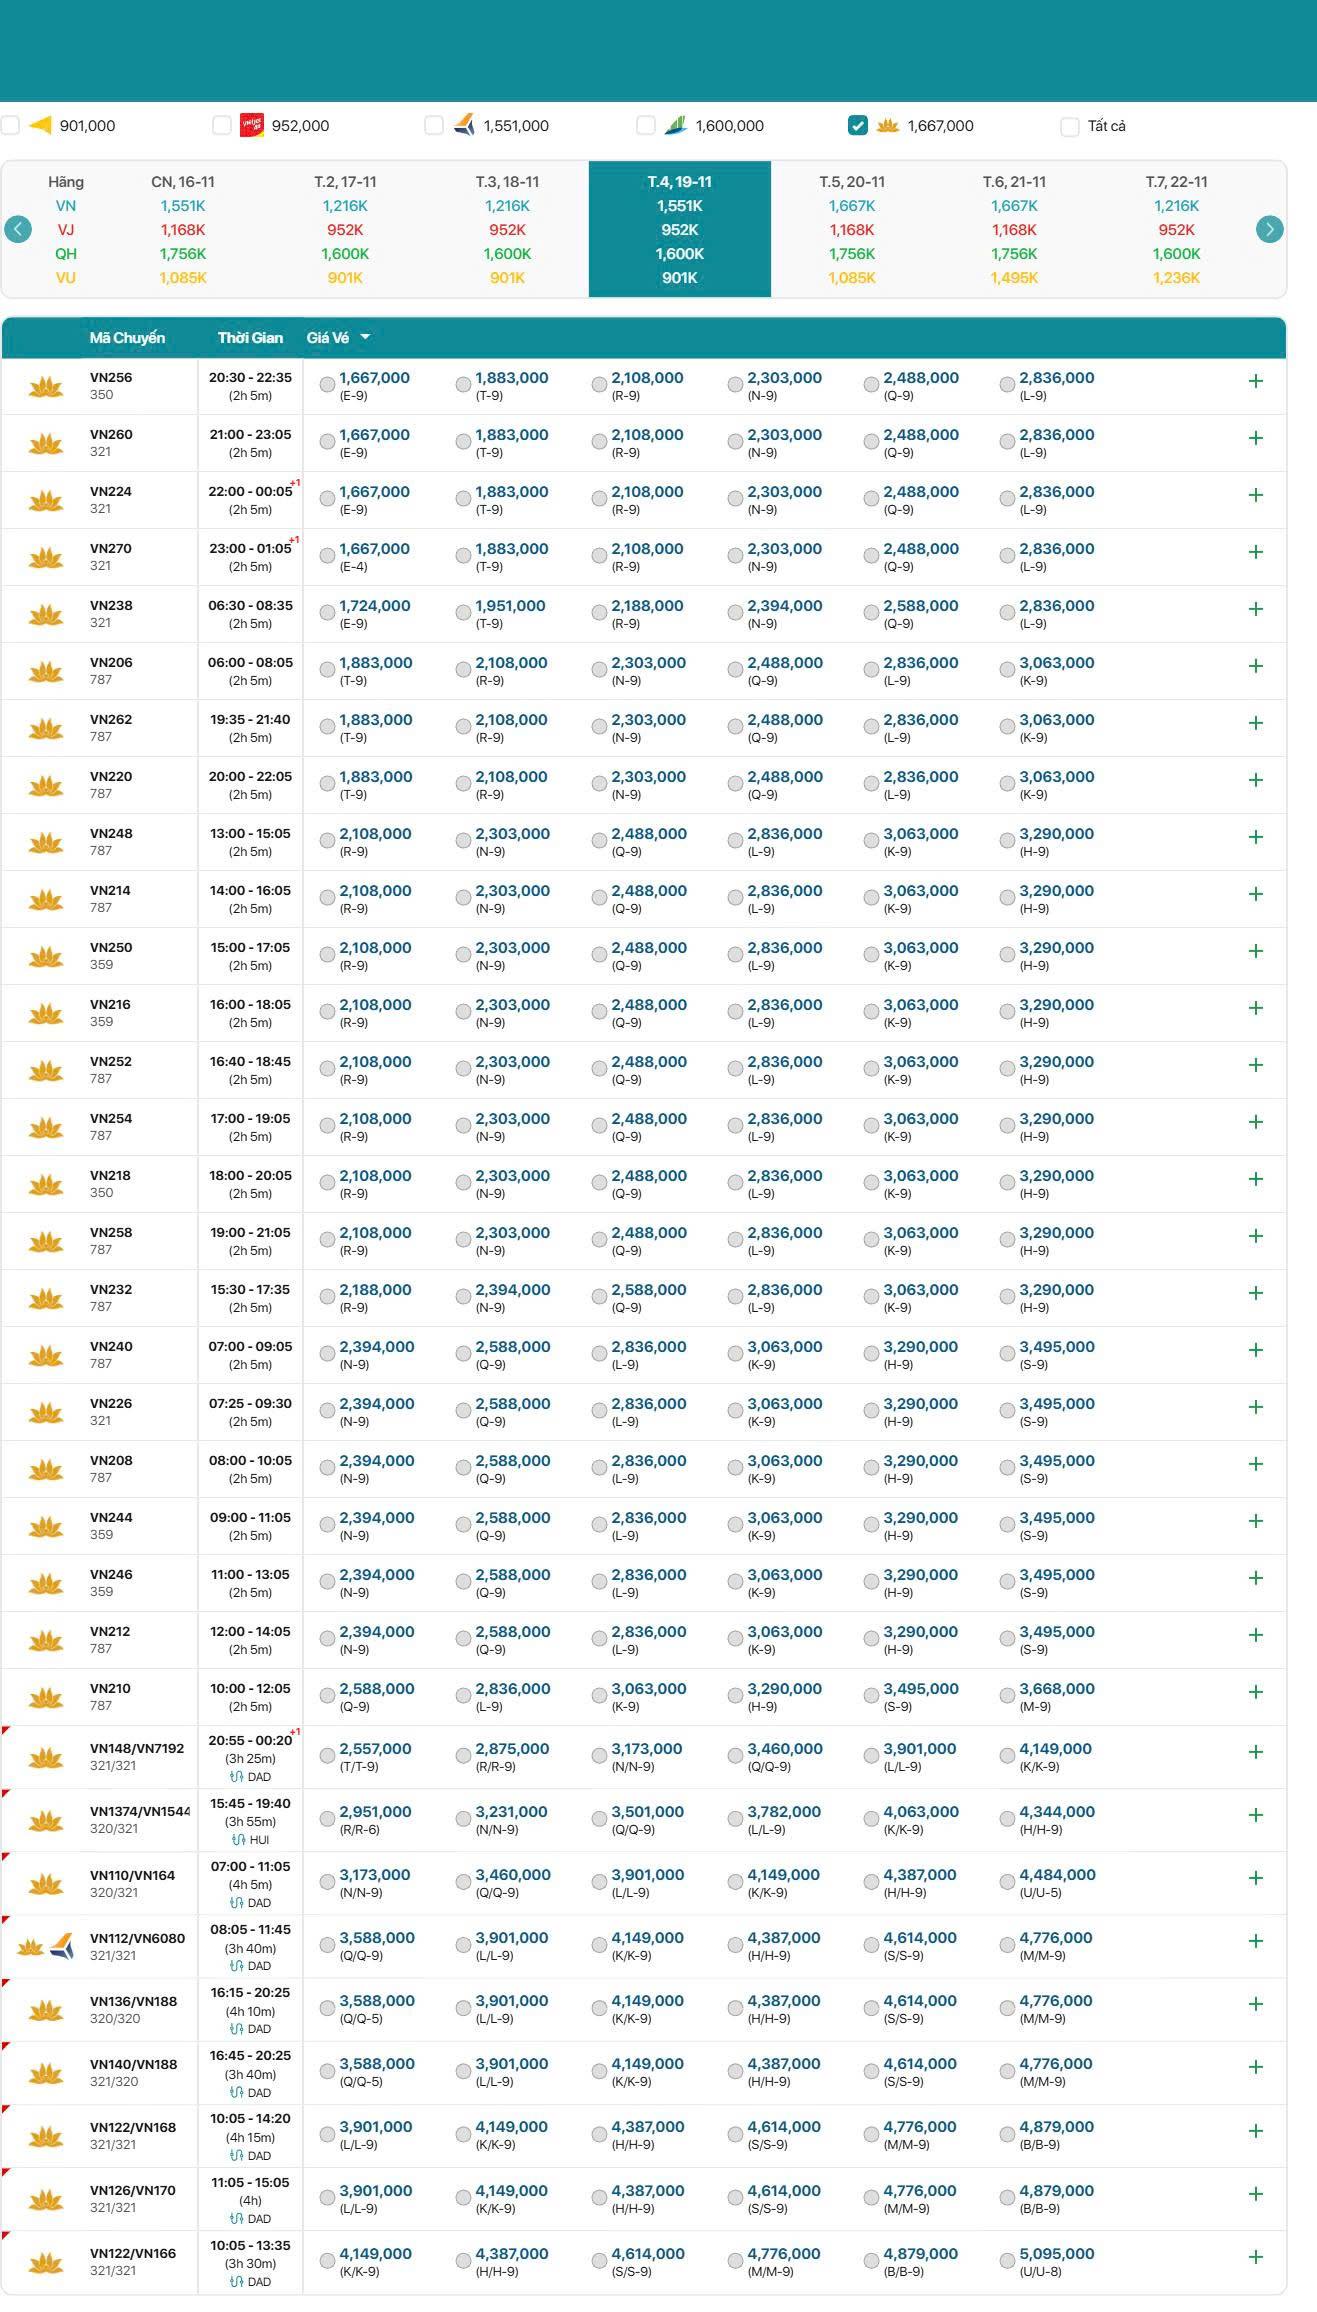Click the Bamboo Airways logo beside 1,600,000

(676, 125)
